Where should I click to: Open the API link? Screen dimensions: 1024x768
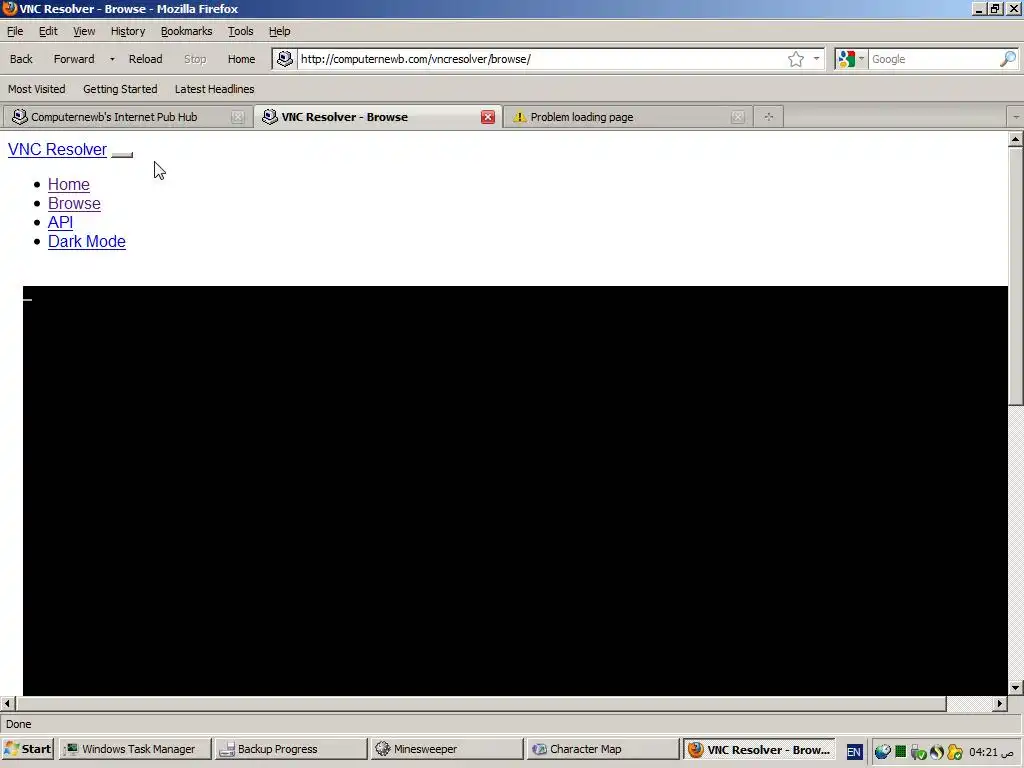coord(60,222)
